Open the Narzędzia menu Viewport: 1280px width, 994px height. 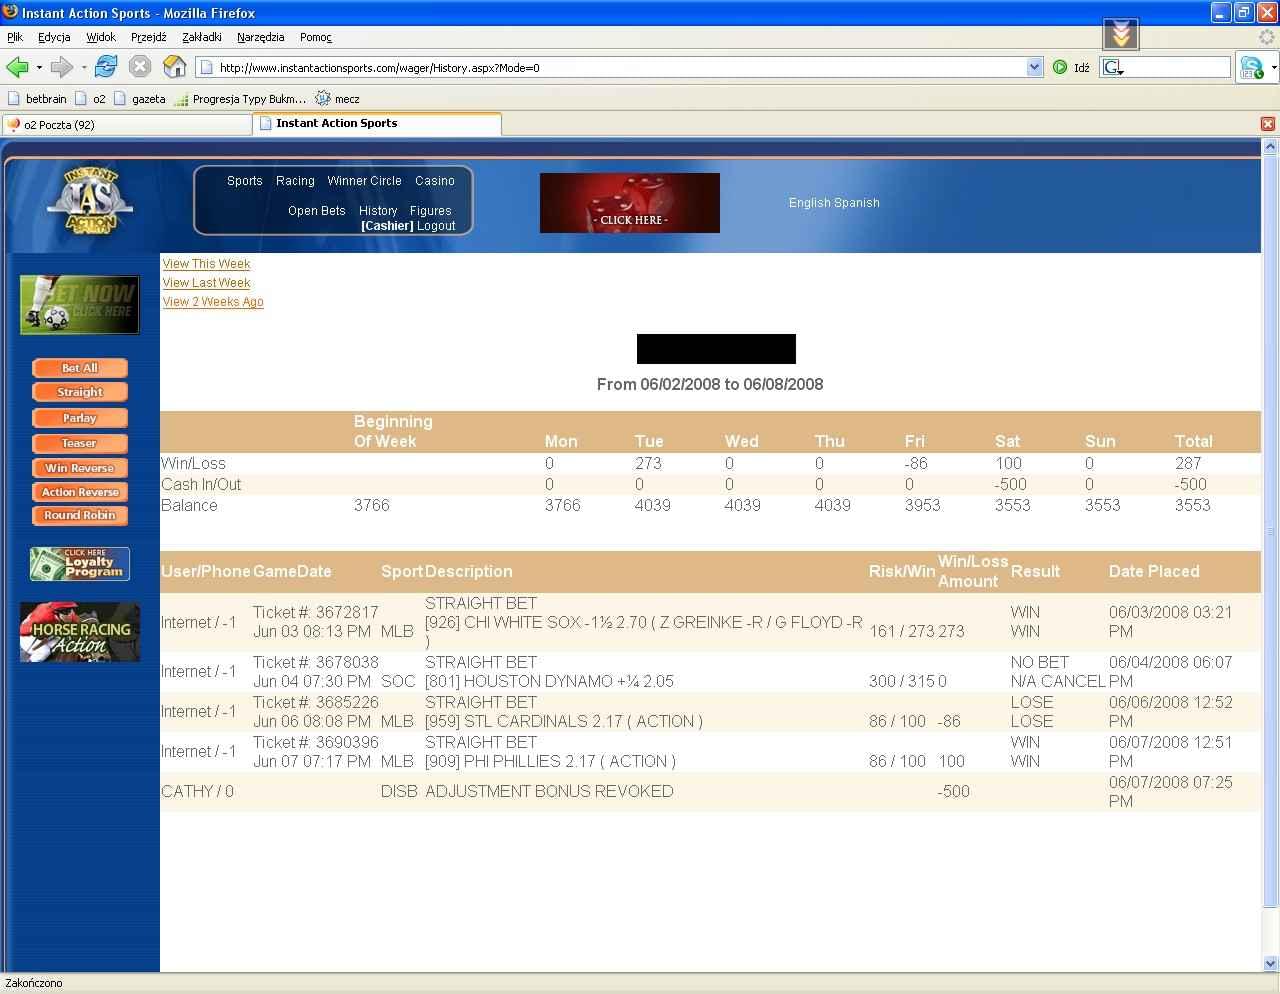[261, 37]
